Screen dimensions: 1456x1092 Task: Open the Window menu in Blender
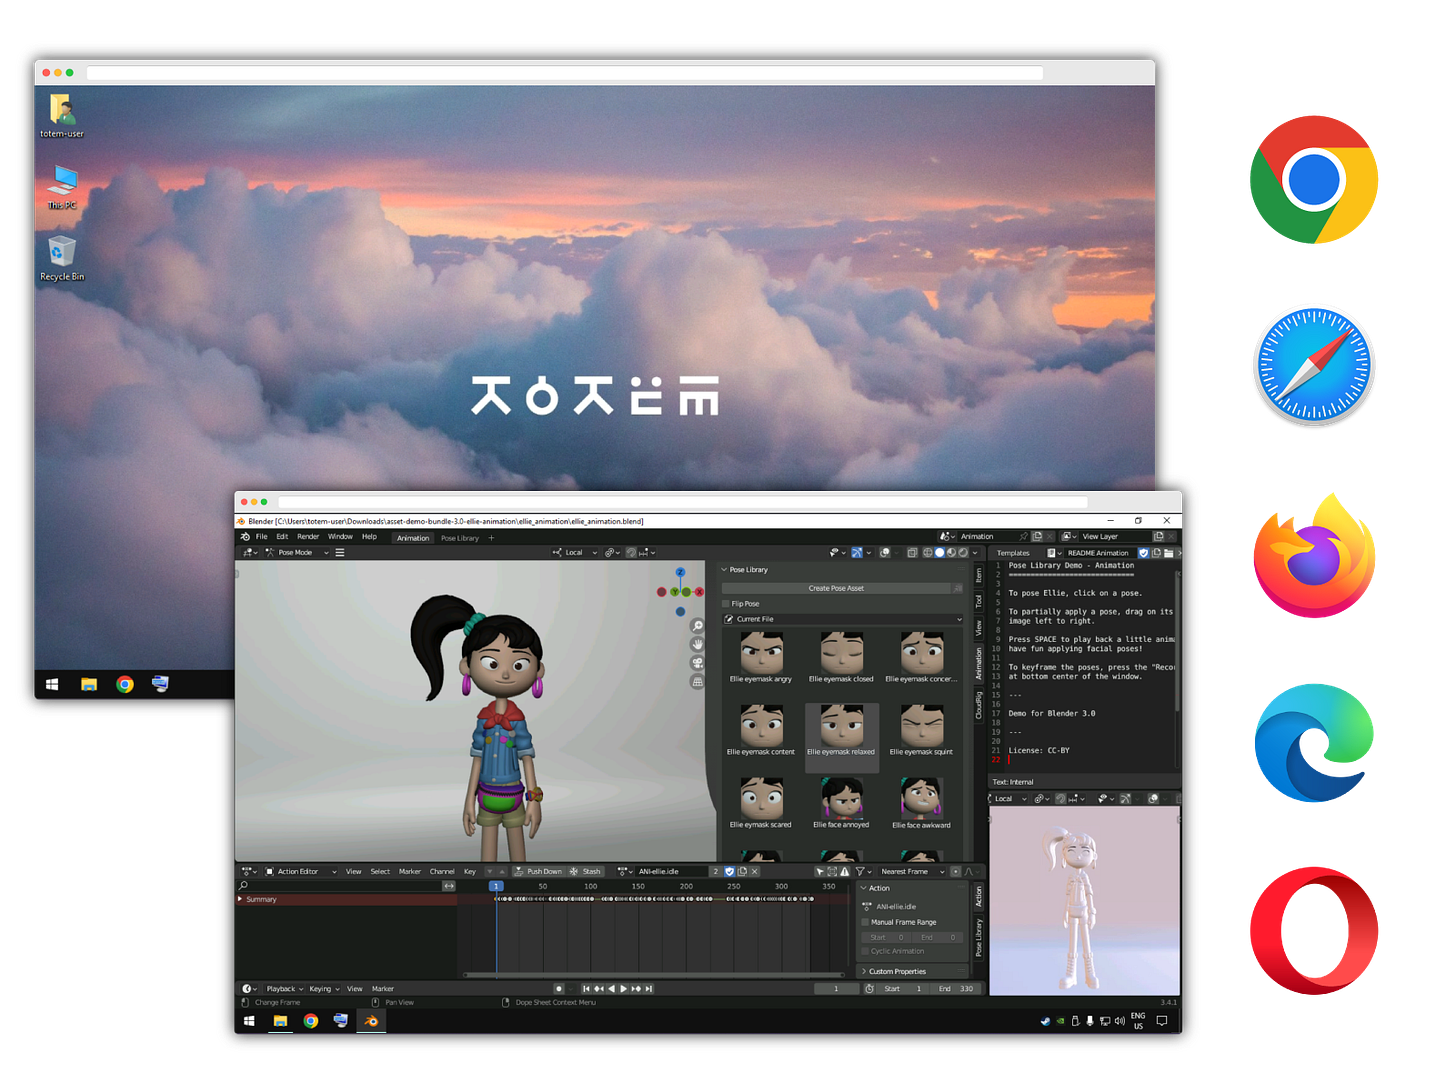pyautogui.click(x=340, y=537)
